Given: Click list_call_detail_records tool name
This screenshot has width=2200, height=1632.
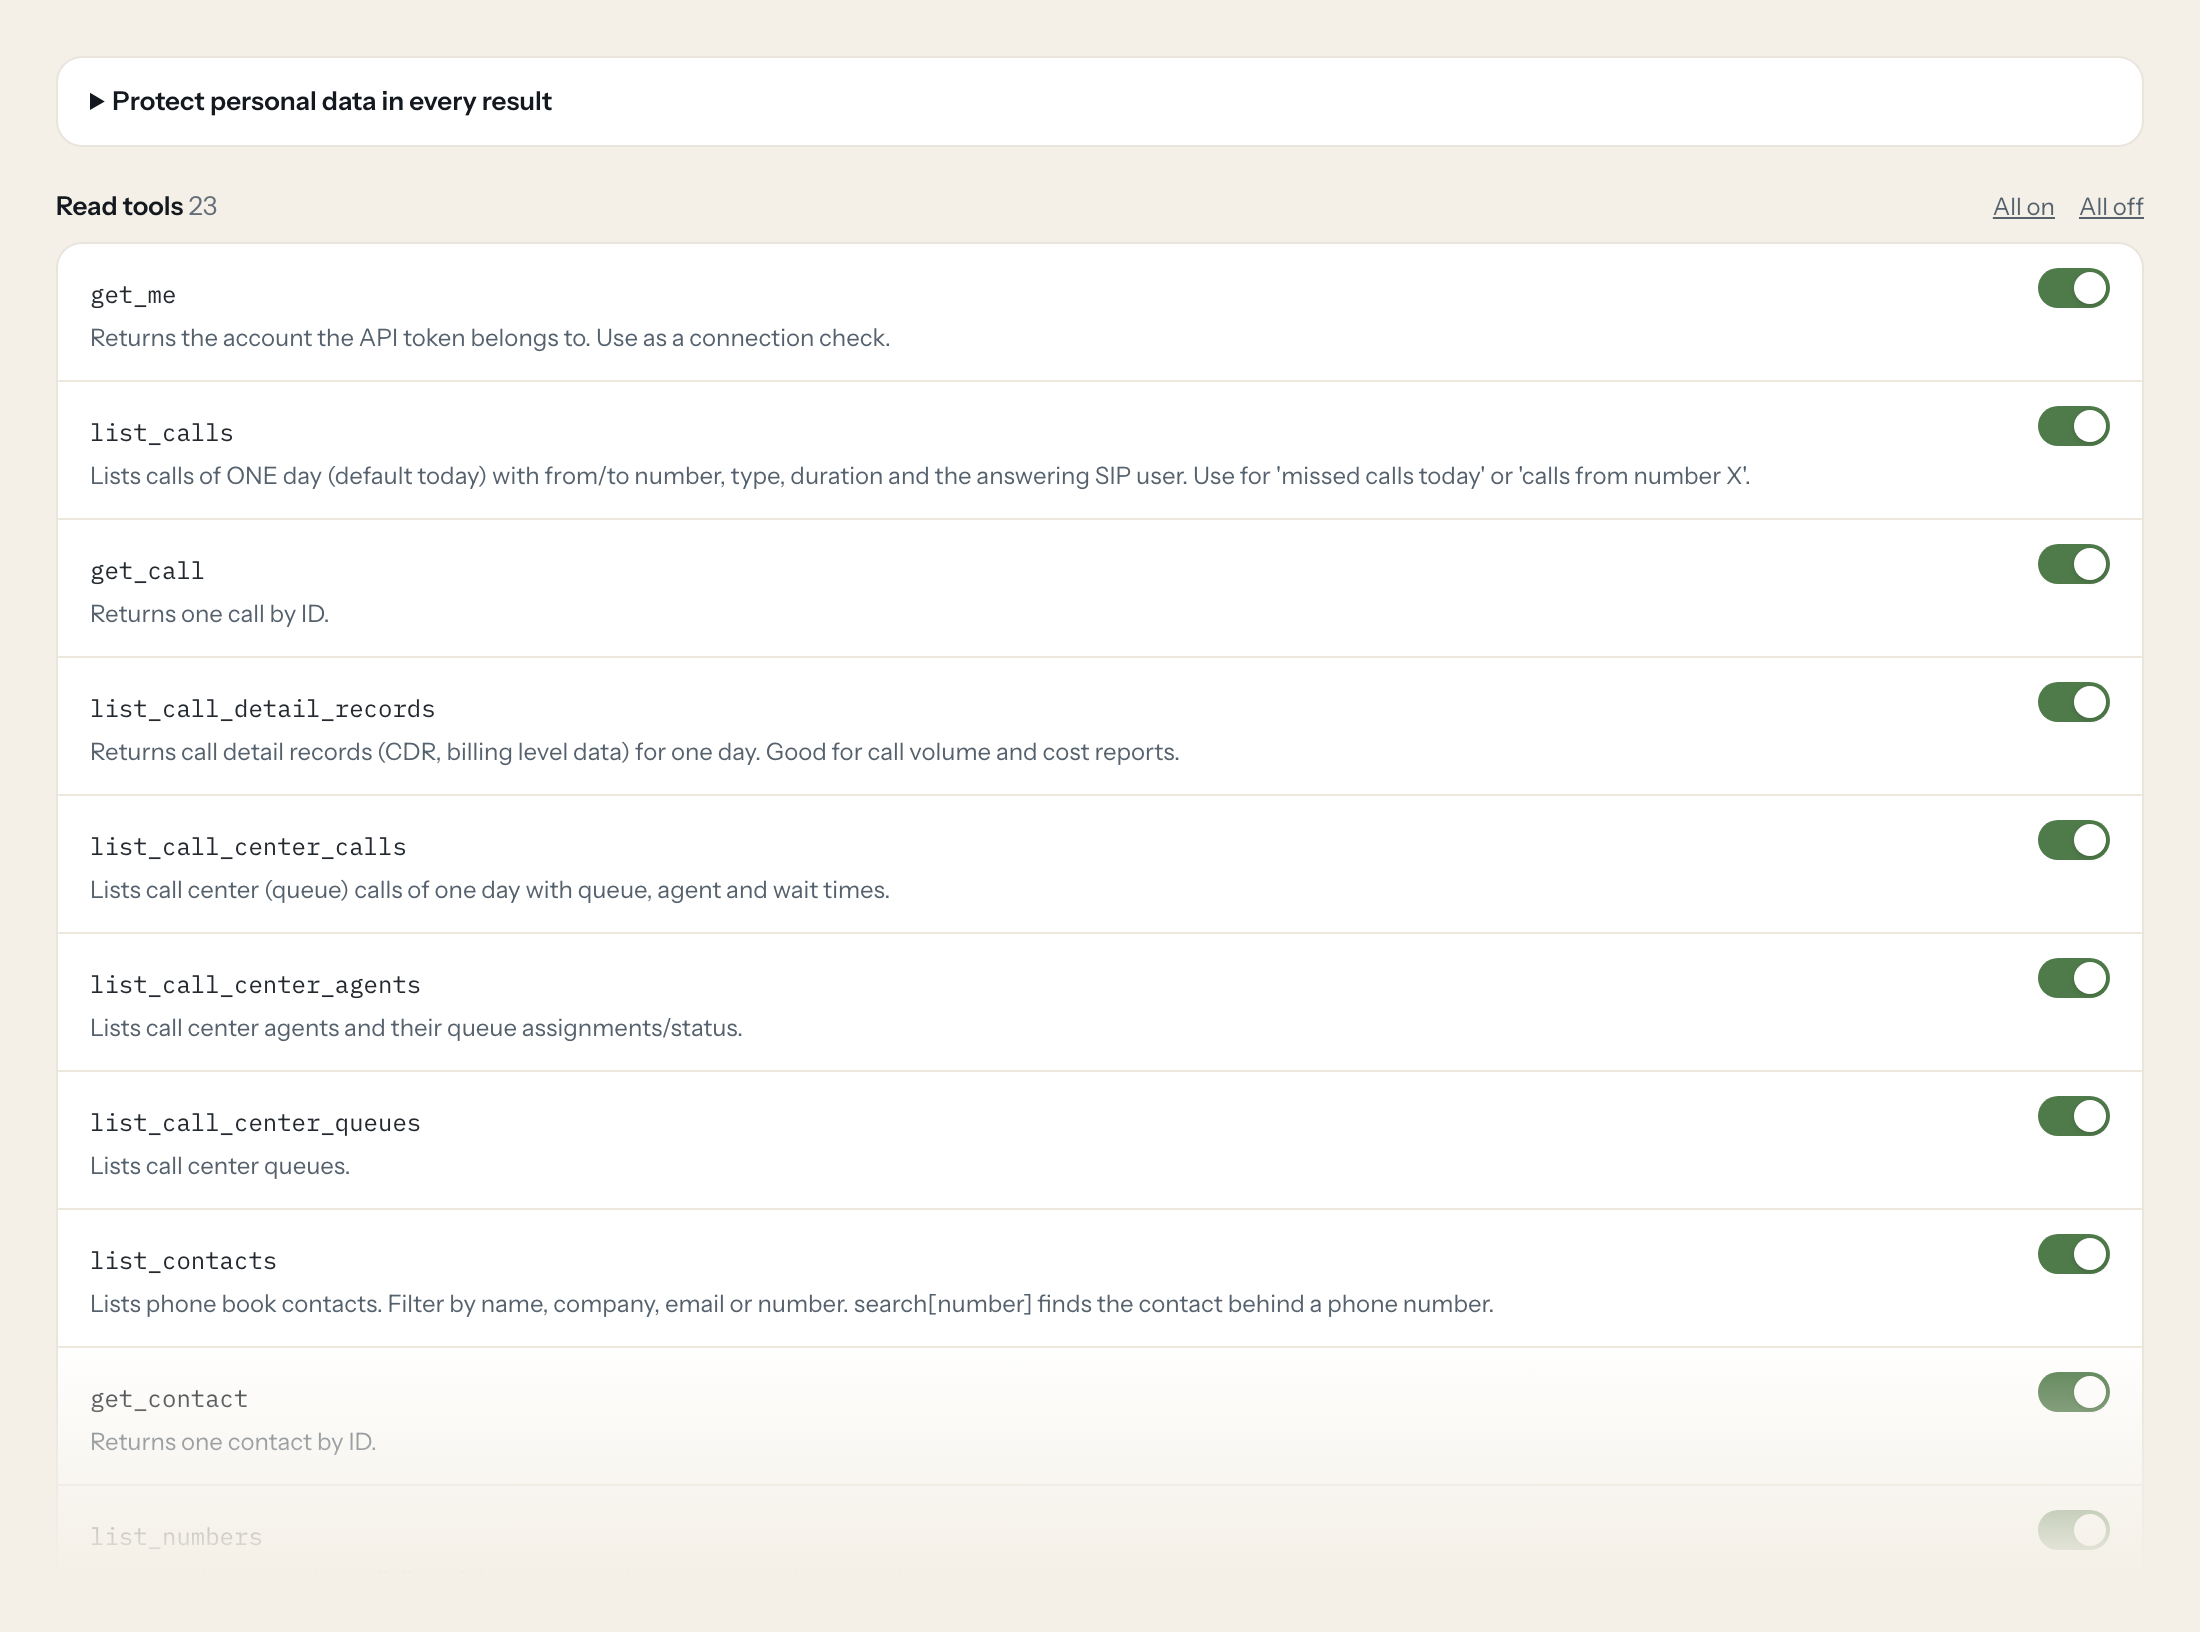Looking at the screenshot, I should coord(263,709).
